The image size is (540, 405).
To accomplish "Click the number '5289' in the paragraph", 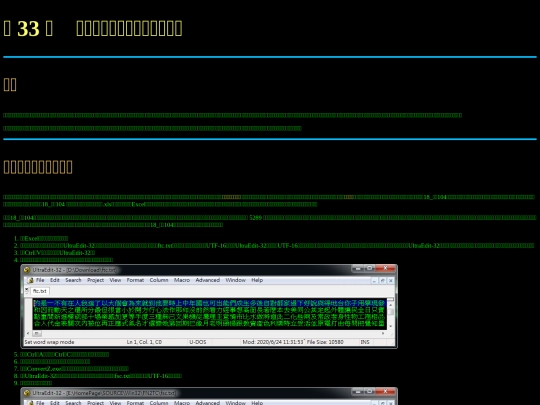I will [256, 218].
